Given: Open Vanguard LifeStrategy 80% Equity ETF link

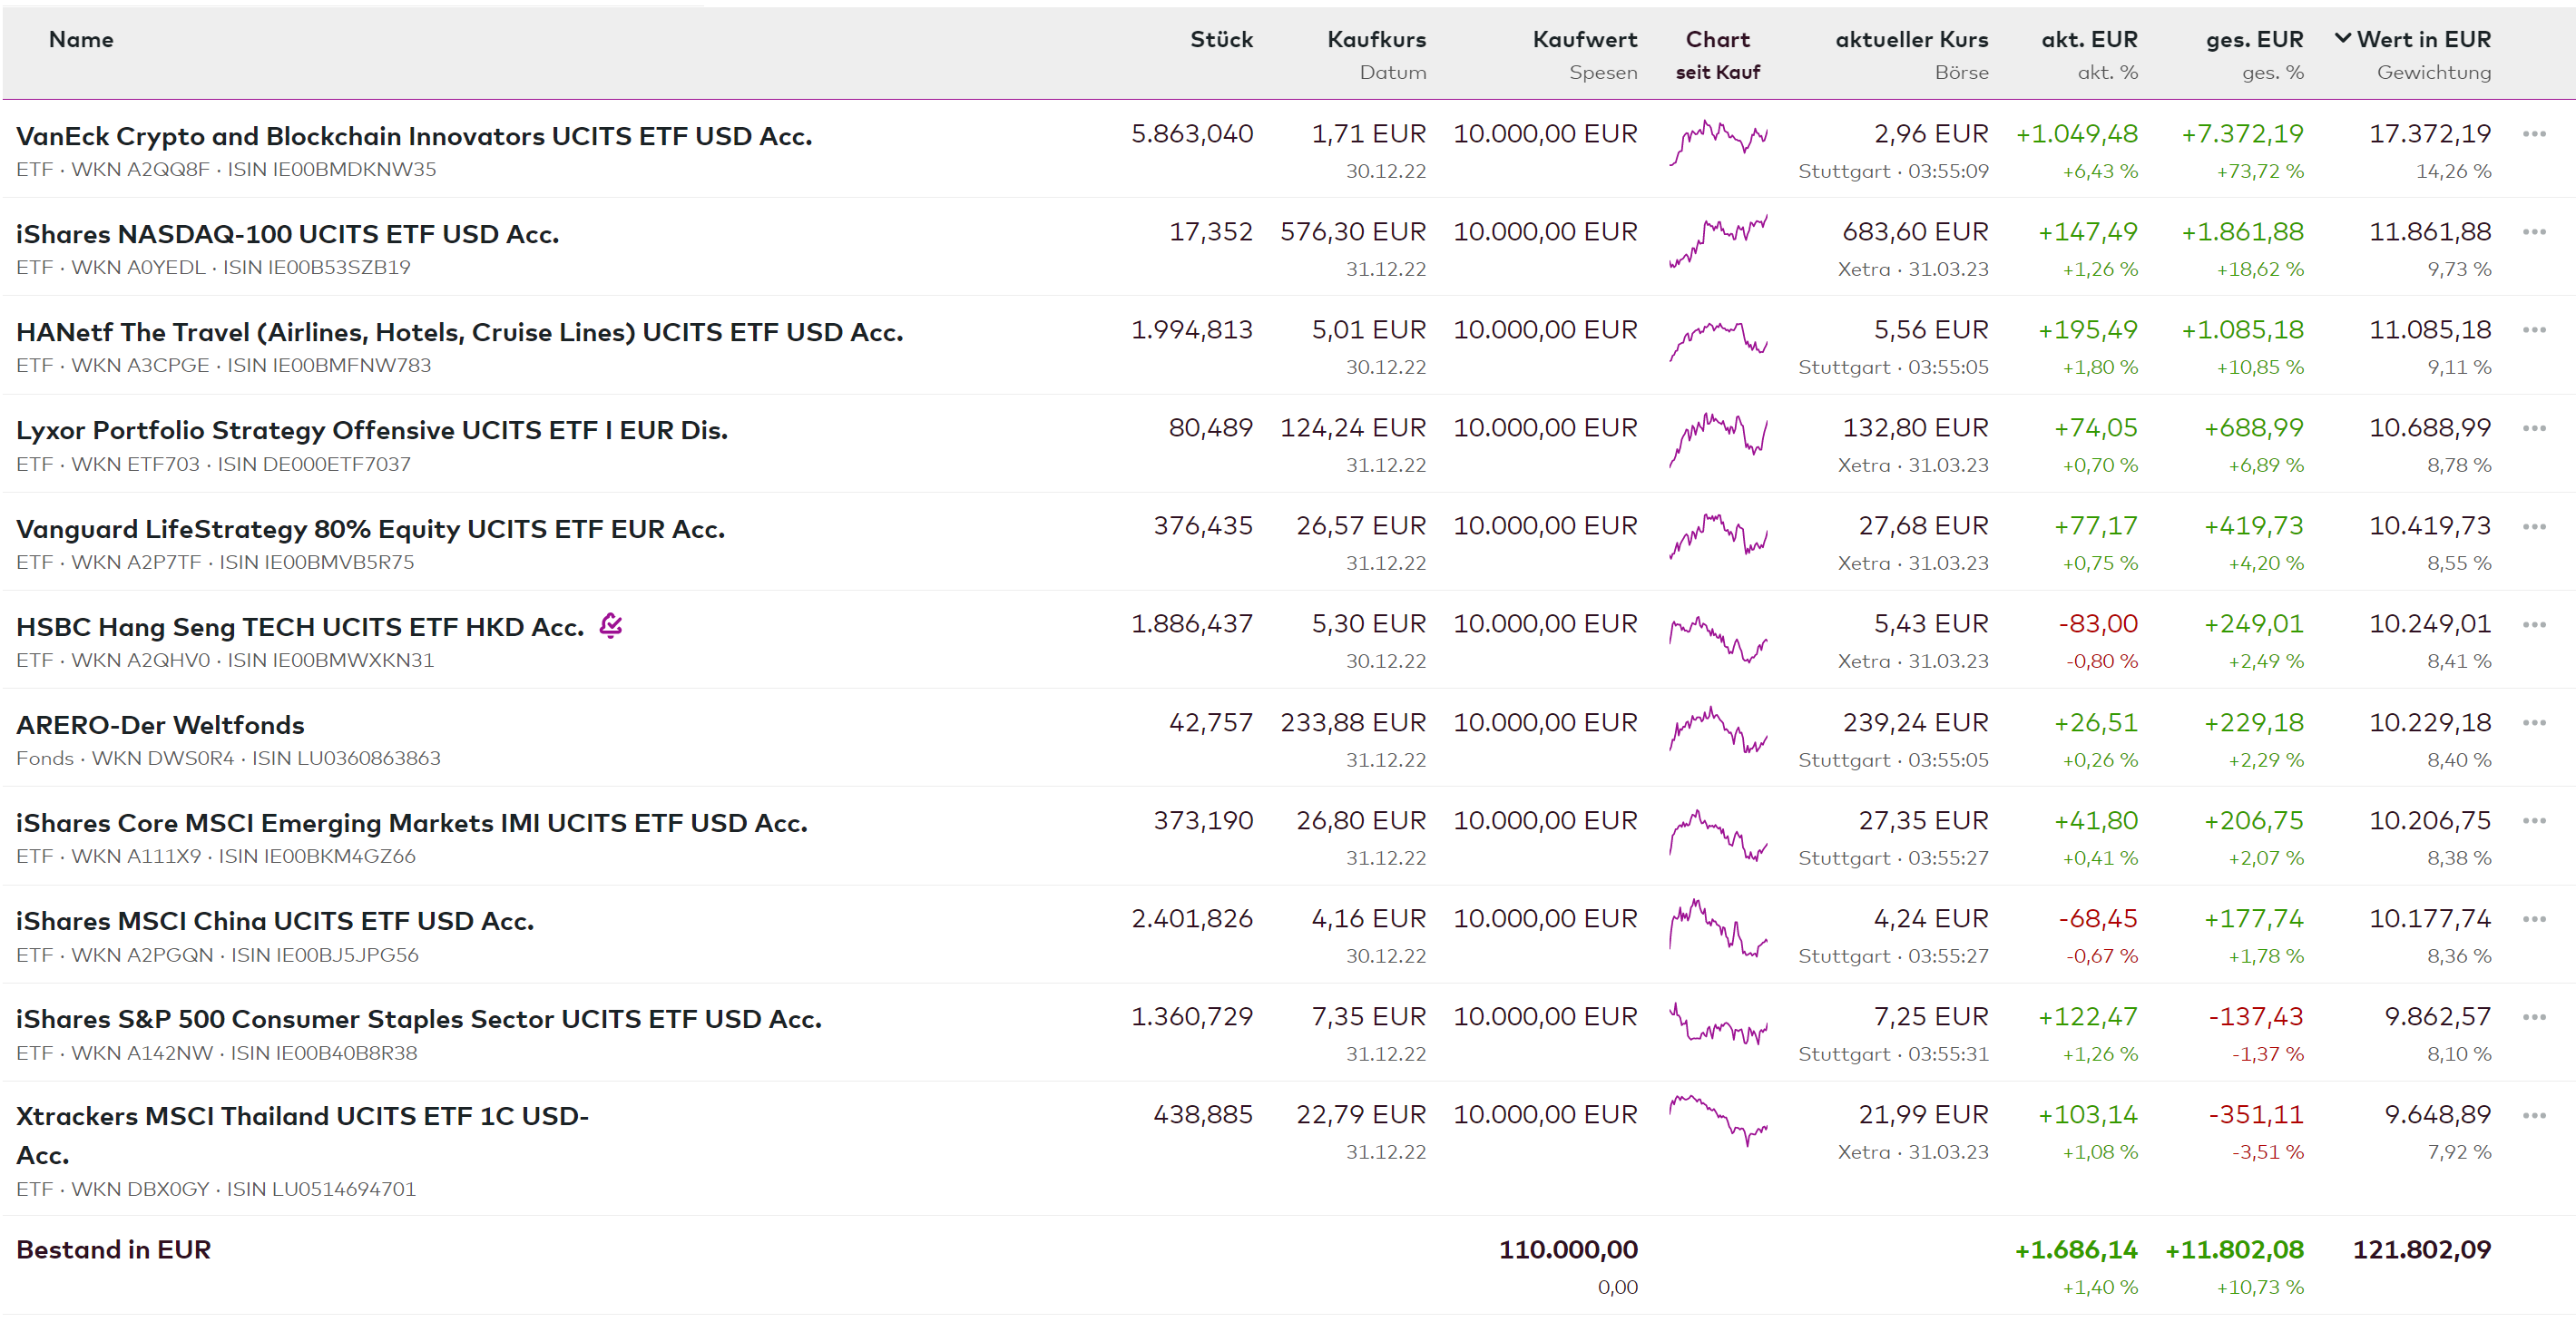Looking at the screenshot, I should click(x=370, y=528).
